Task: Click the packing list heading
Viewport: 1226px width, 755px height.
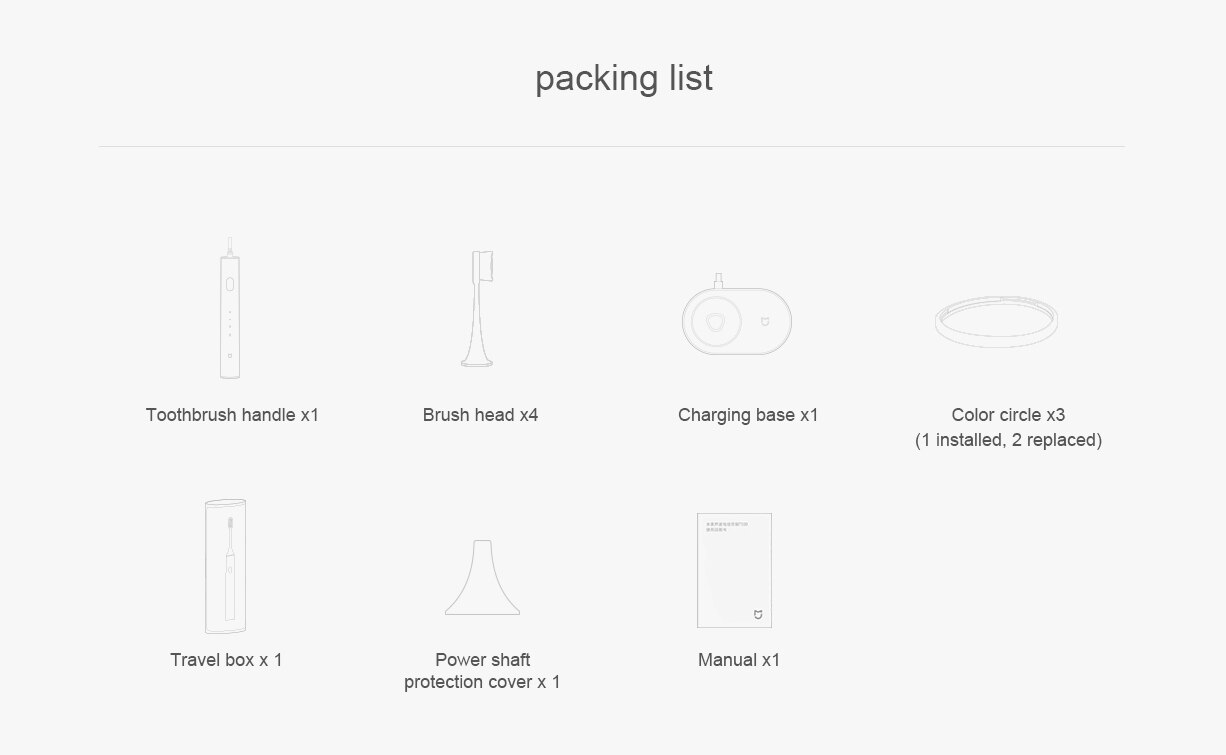Action: coord(624,78)
